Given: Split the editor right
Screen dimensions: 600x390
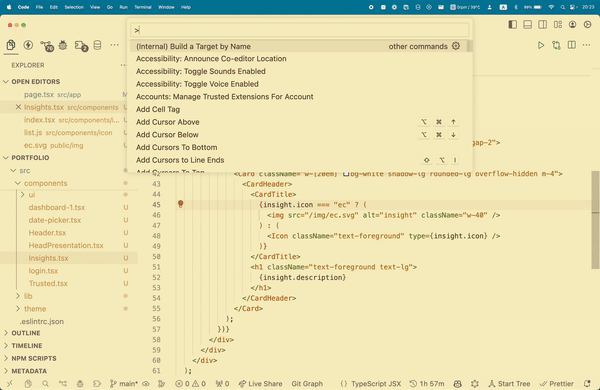Looking at the screenshot, I should [x=572, y=45].
